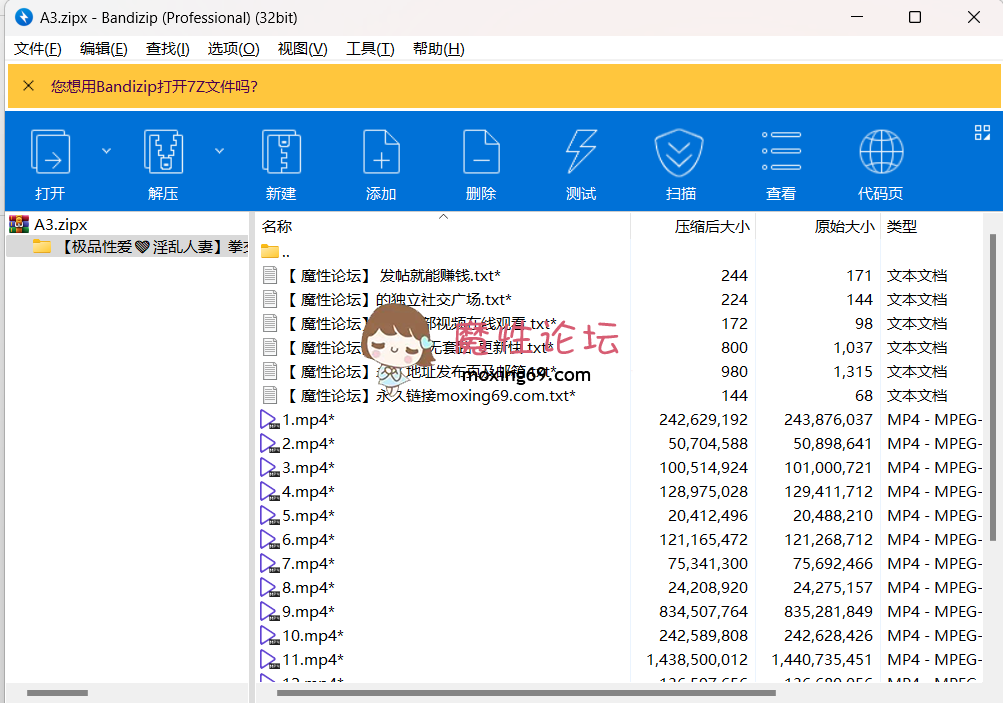Start the 扫描 (Scan) shield tool
This screenshot has height=703, width=1003.
pos(679,152)
